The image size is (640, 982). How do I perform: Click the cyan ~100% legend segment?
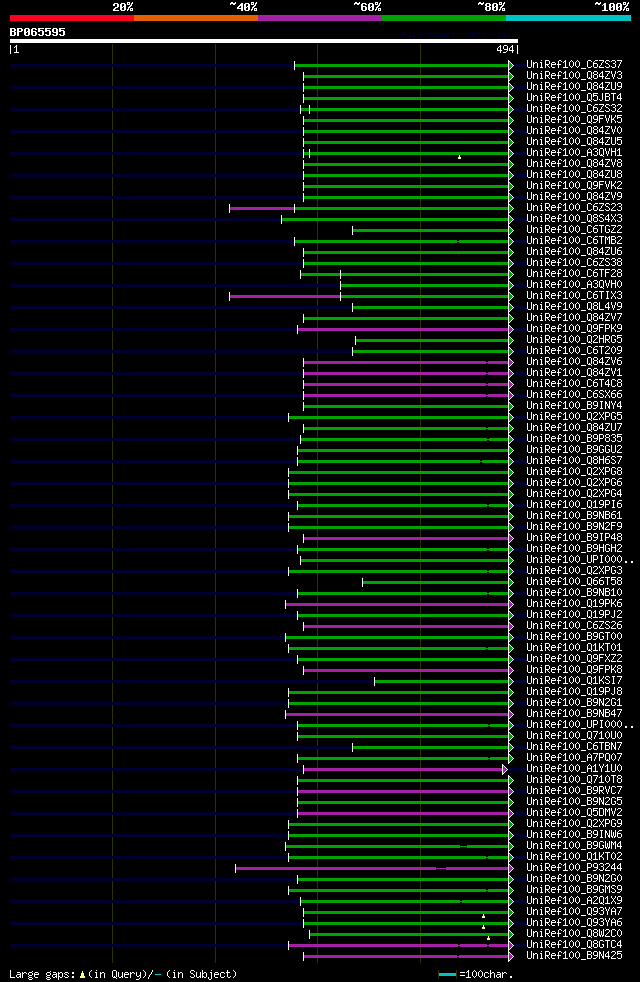pos(568,18)
